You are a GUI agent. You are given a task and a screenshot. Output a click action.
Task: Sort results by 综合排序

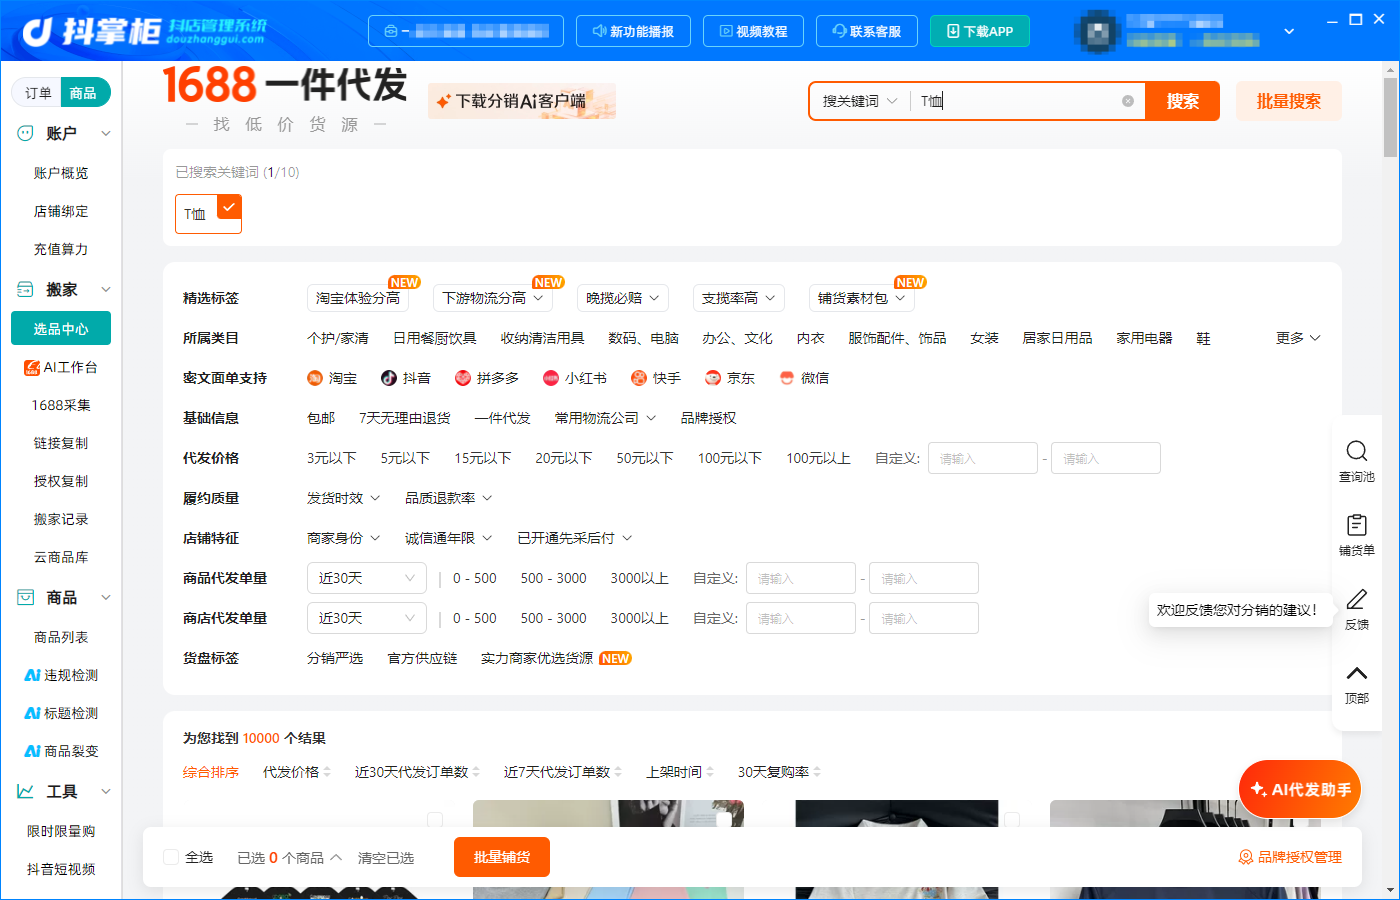pos(211,772)
